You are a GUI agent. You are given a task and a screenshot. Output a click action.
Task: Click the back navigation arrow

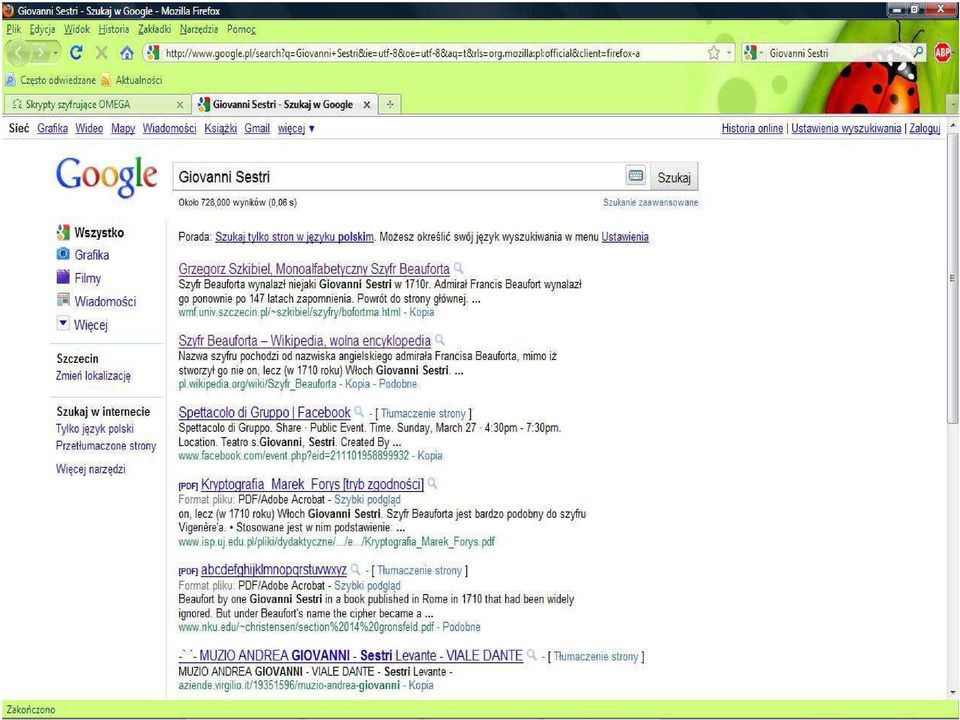click(19, 53)
